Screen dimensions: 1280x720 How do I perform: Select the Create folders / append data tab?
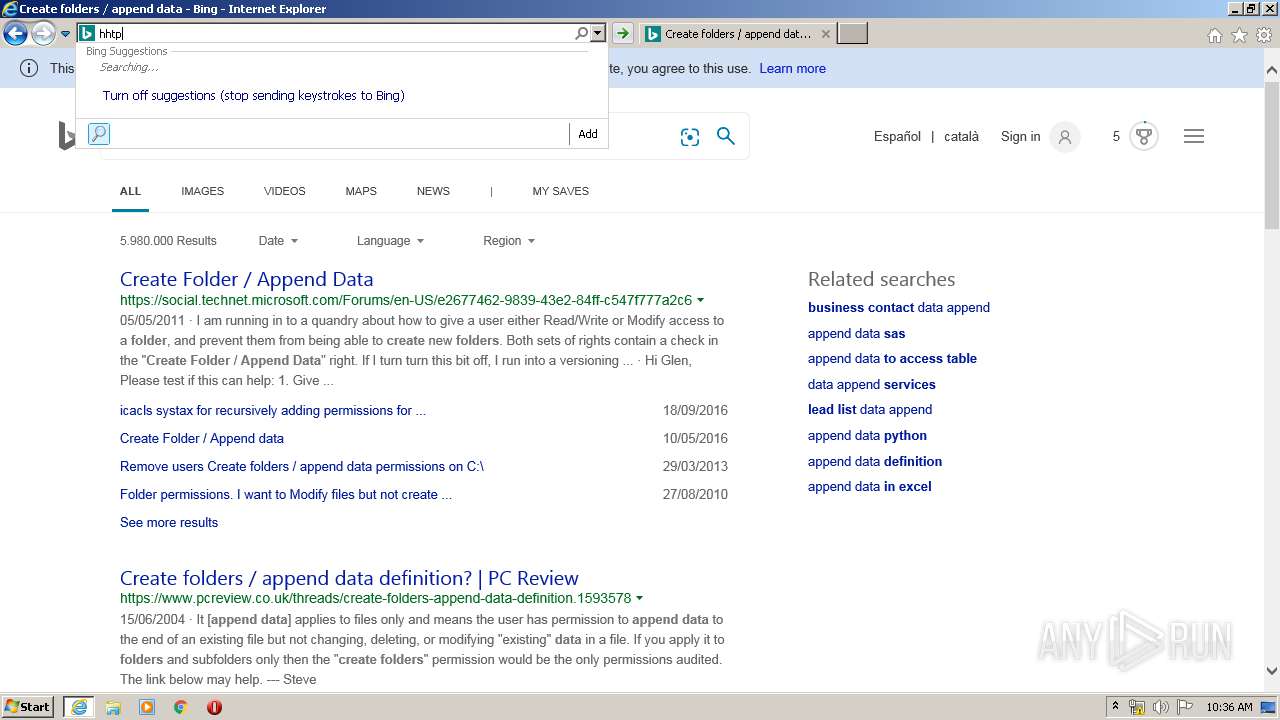[x=738, y=34]
